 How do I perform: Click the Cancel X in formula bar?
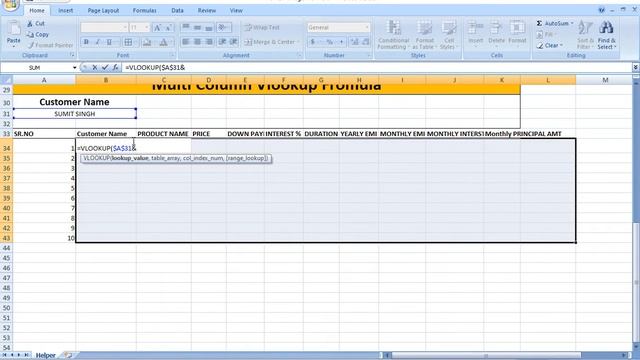point(95,67)
